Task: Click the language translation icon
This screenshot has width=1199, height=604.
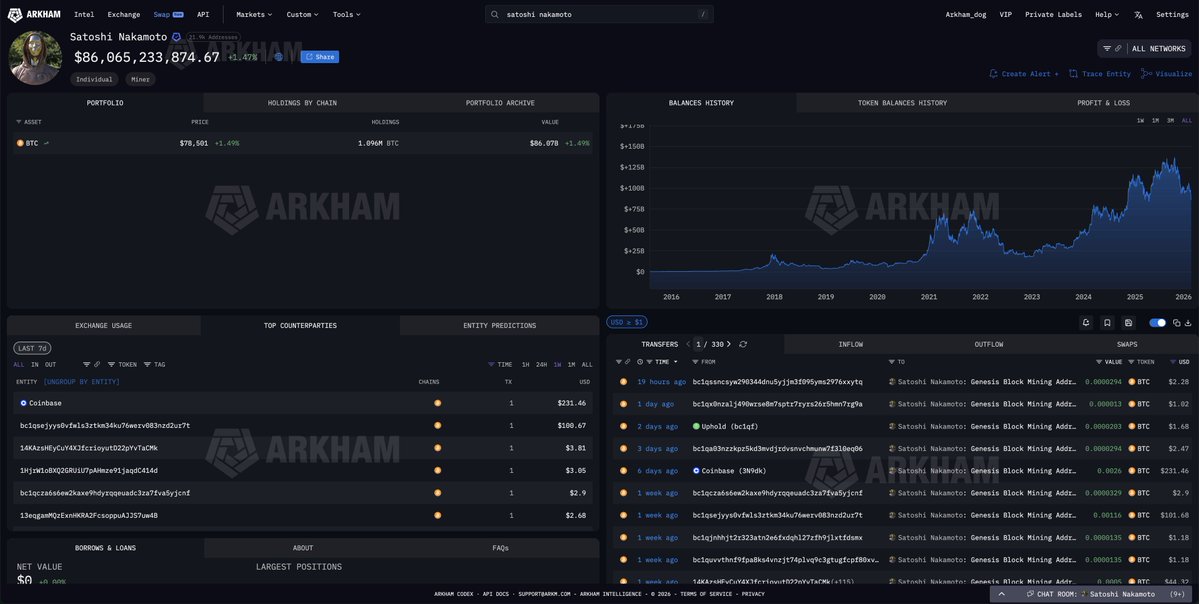Action: pyautogui.click(x=1138, y=15)
